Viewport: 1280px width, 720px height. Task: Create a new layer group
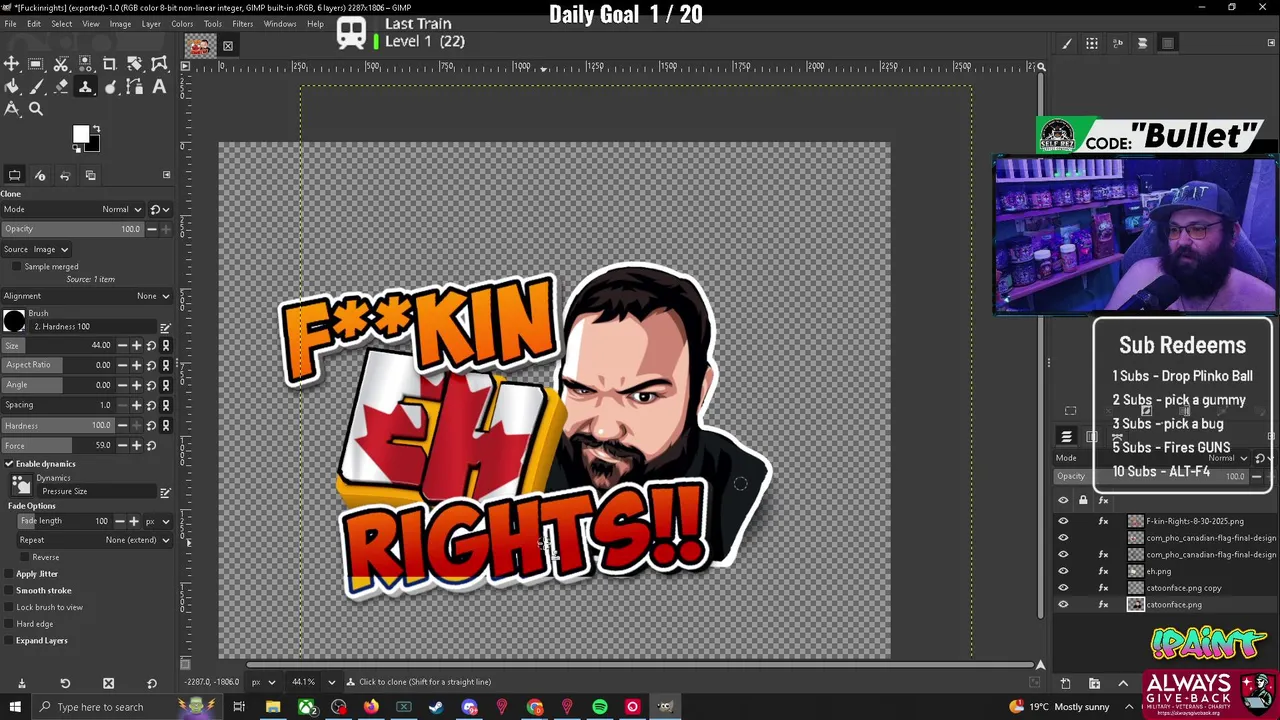click(1094, 683)
